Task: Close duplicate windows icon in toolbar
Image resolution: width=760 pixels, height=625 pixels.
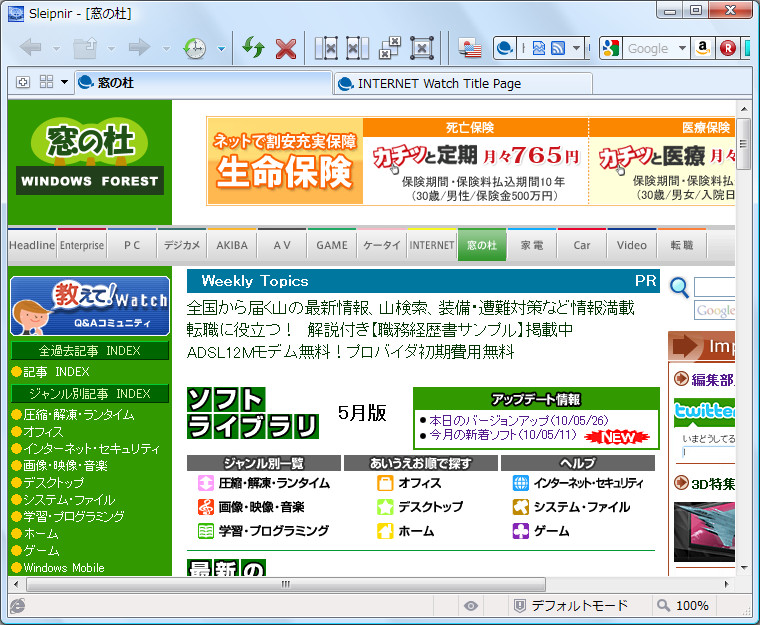Action: pyautogui.click(x=390, y=48)
